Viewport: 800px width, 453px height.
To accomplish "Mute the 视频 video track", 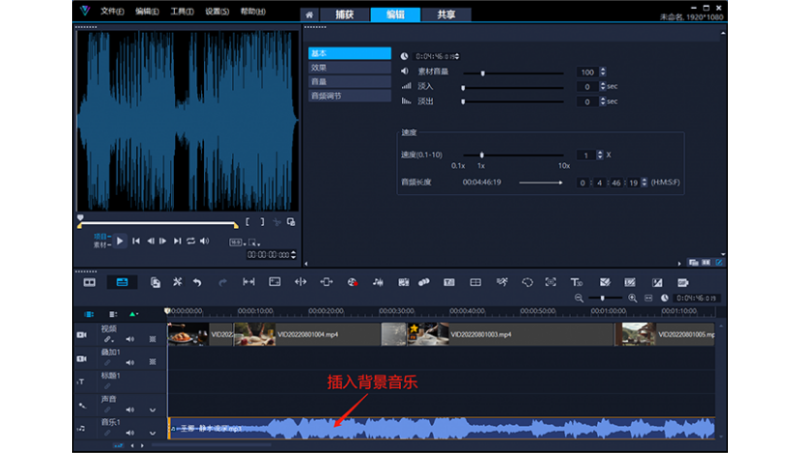I will pyautogui.click(x=130, y=339).
